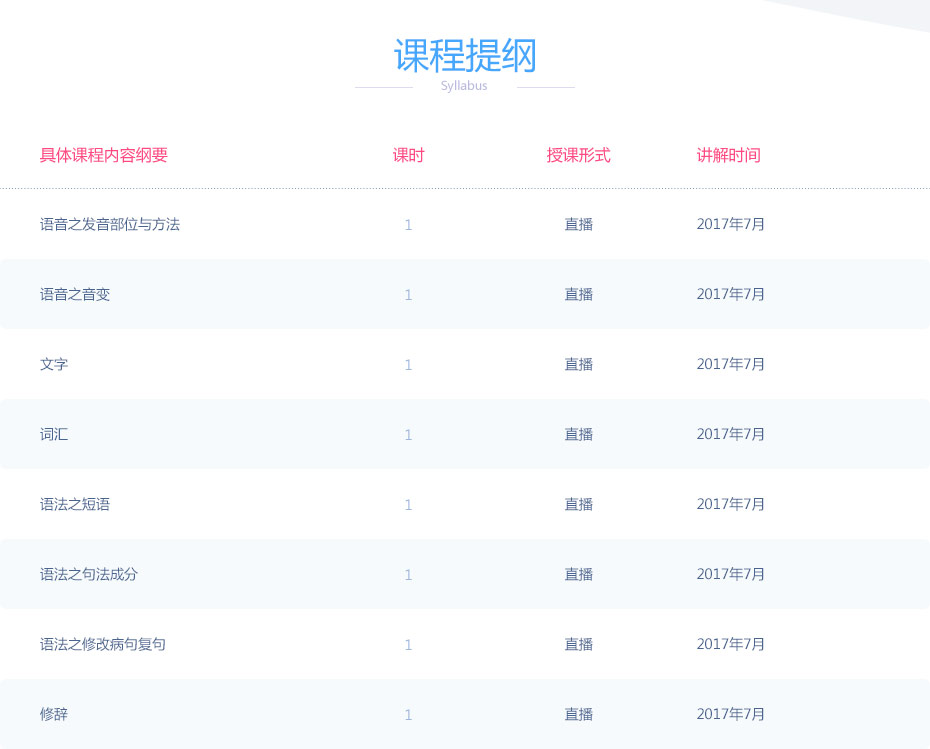The image size is (930, 749).
Task: Click 直播 in the 修辞 row
Action: pos(579,714)
